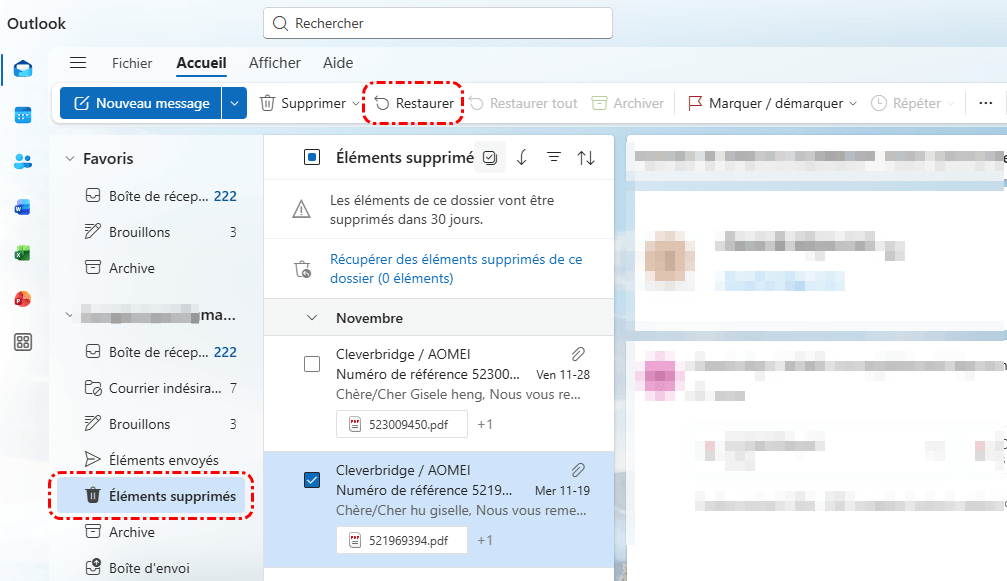Click the sort order arrows icon
This screenshot has width=1007, height=581.
tap(586, 157)
